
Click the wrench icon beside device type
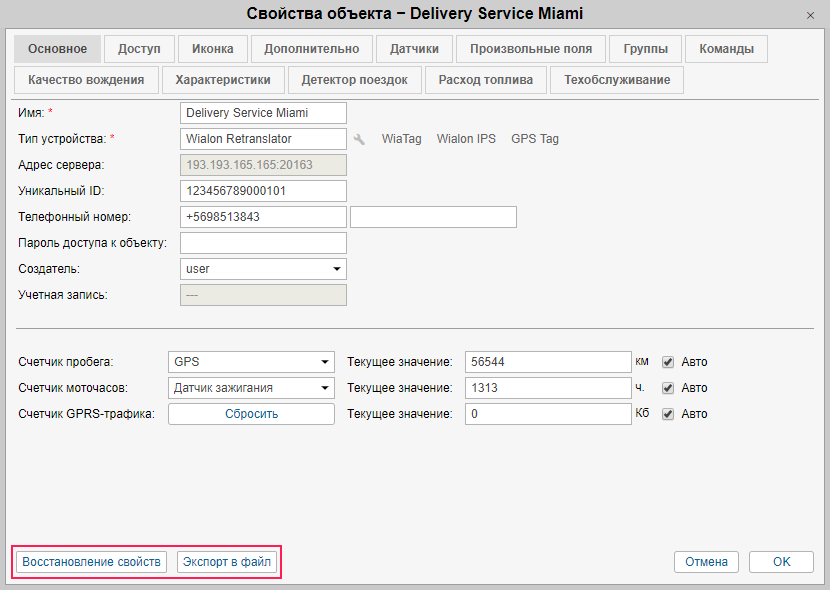pyautogui.click(x=360, y=139)
